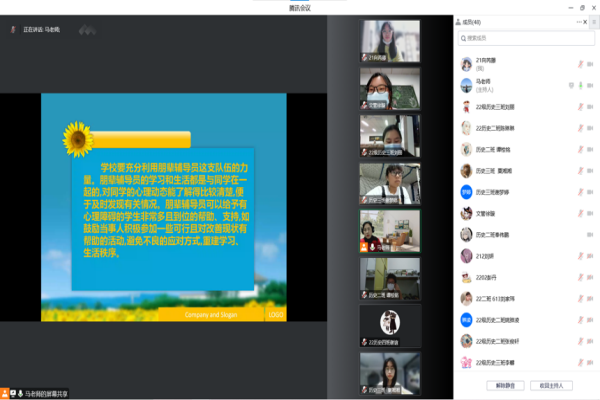Click the green microphone icon for 马老师
This screenshot has height=400, width=600.
[x=581, y=84]
